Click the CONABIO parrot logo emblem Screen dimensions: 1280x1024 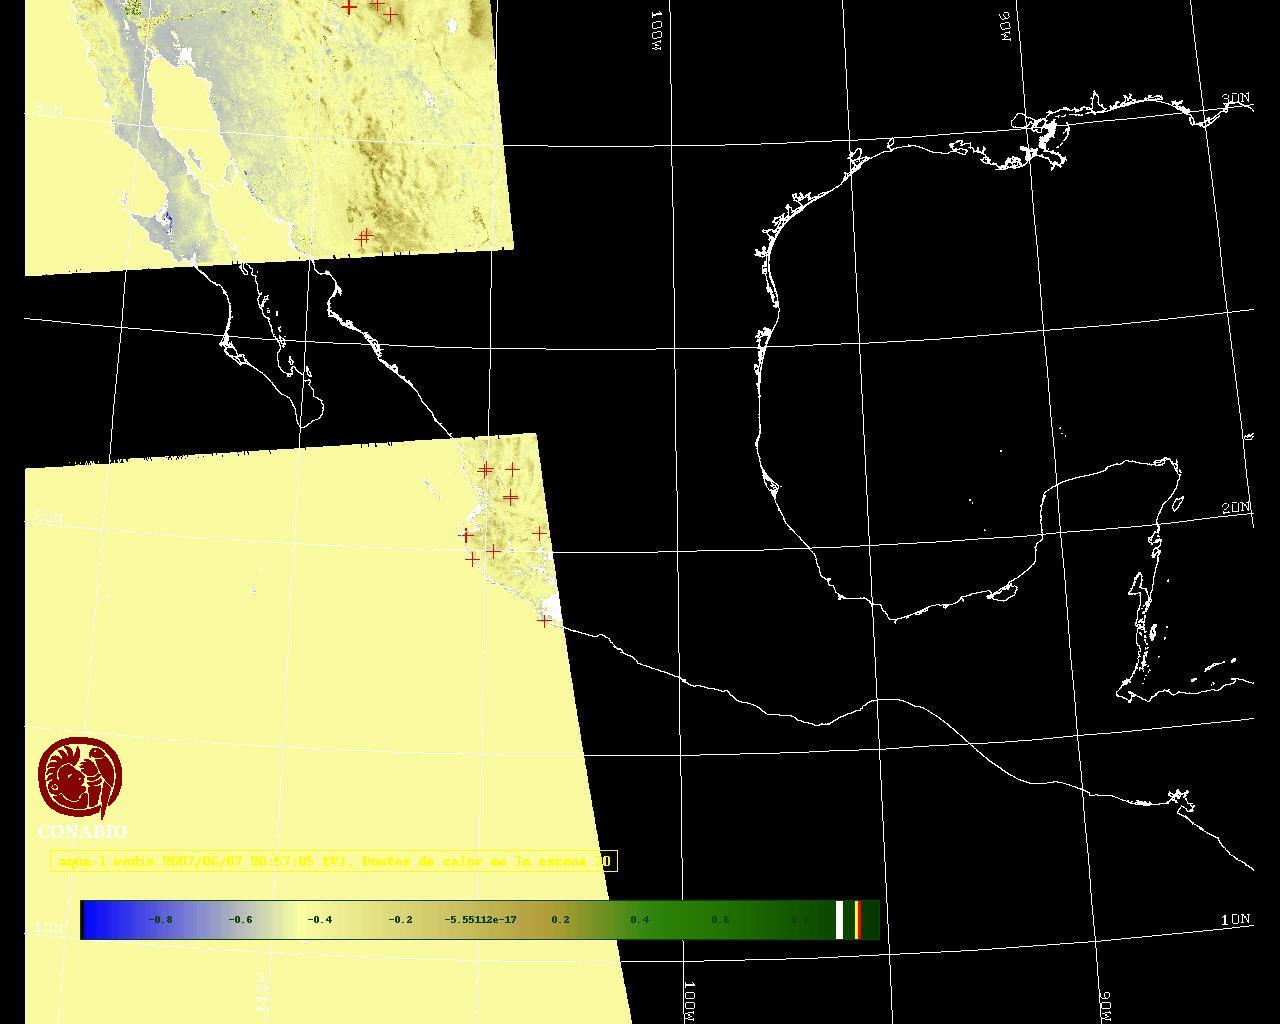coord(80,778)
